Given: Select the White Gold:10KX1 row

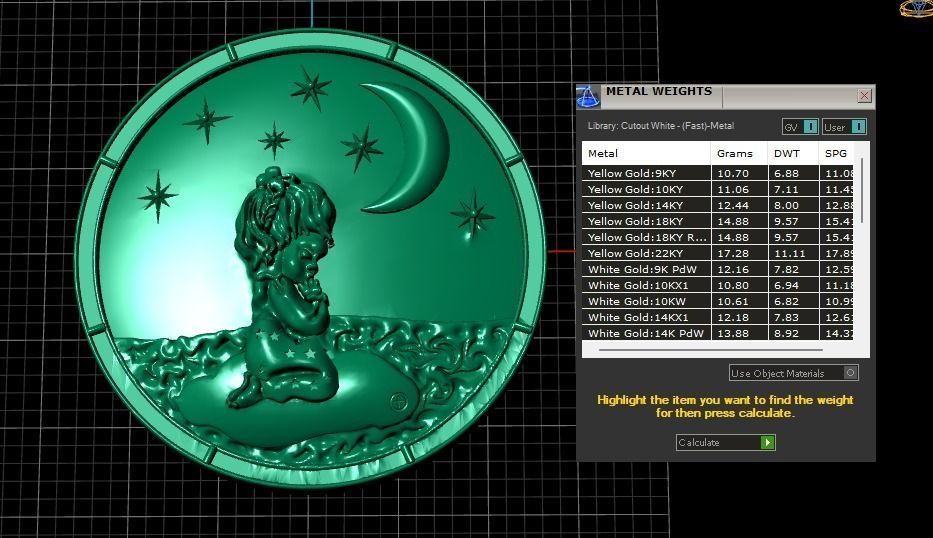Looking at the screenshot, I should 718,286.
